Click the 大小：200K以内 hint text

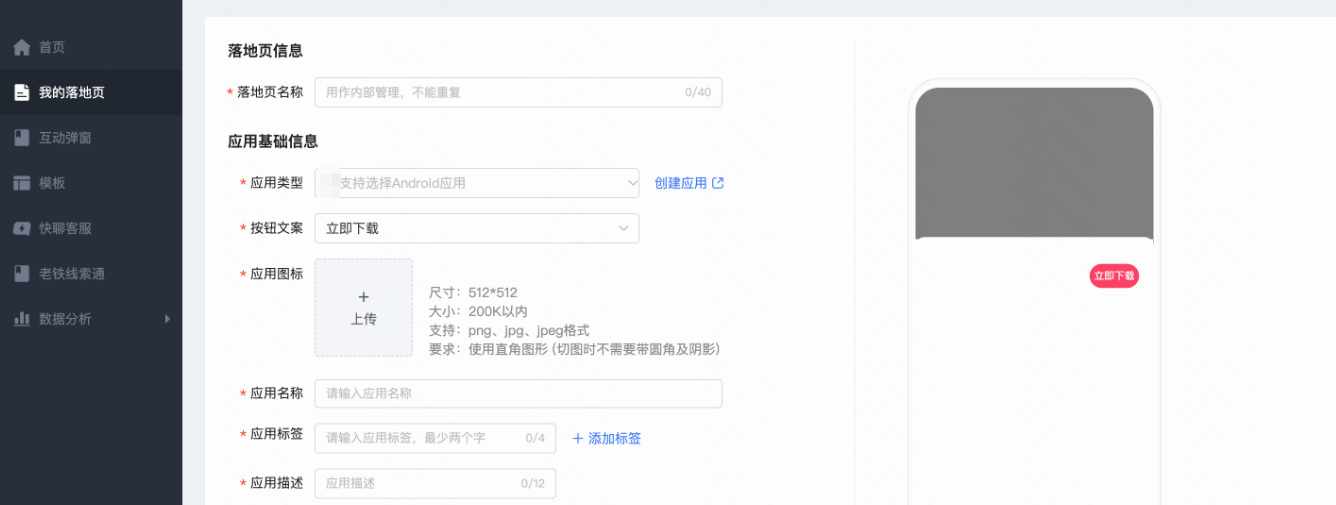[478, 311]
